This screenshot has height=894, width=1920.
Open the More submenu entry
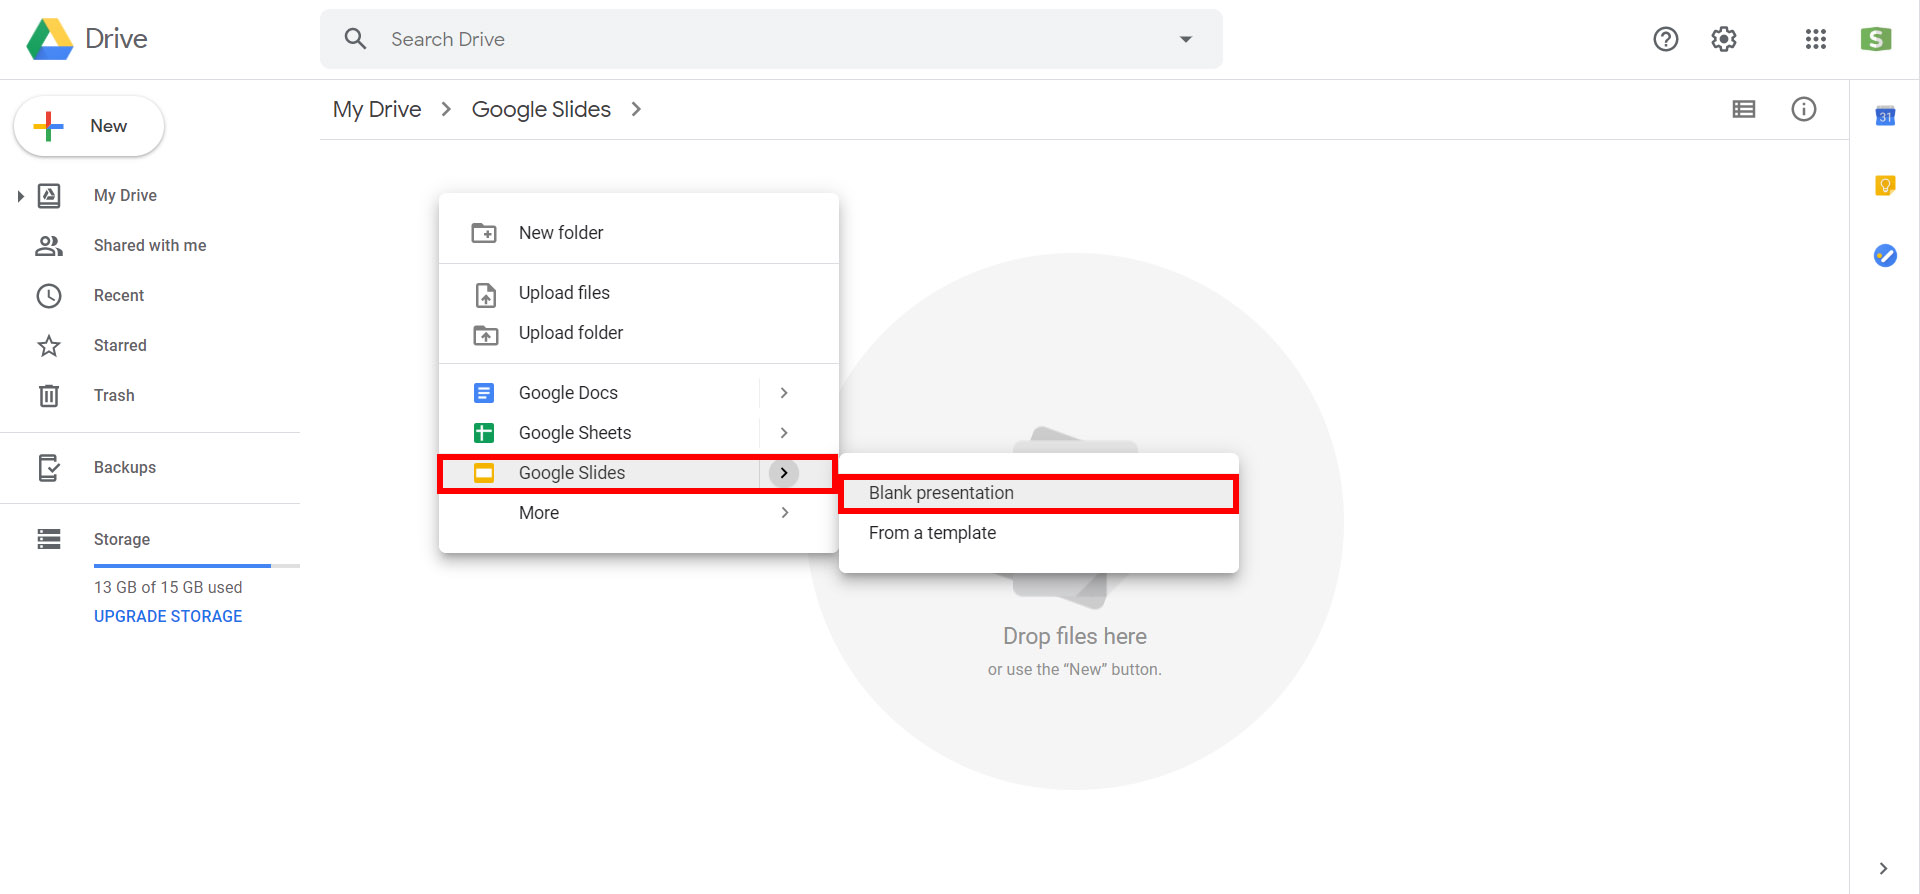(639, 513)
